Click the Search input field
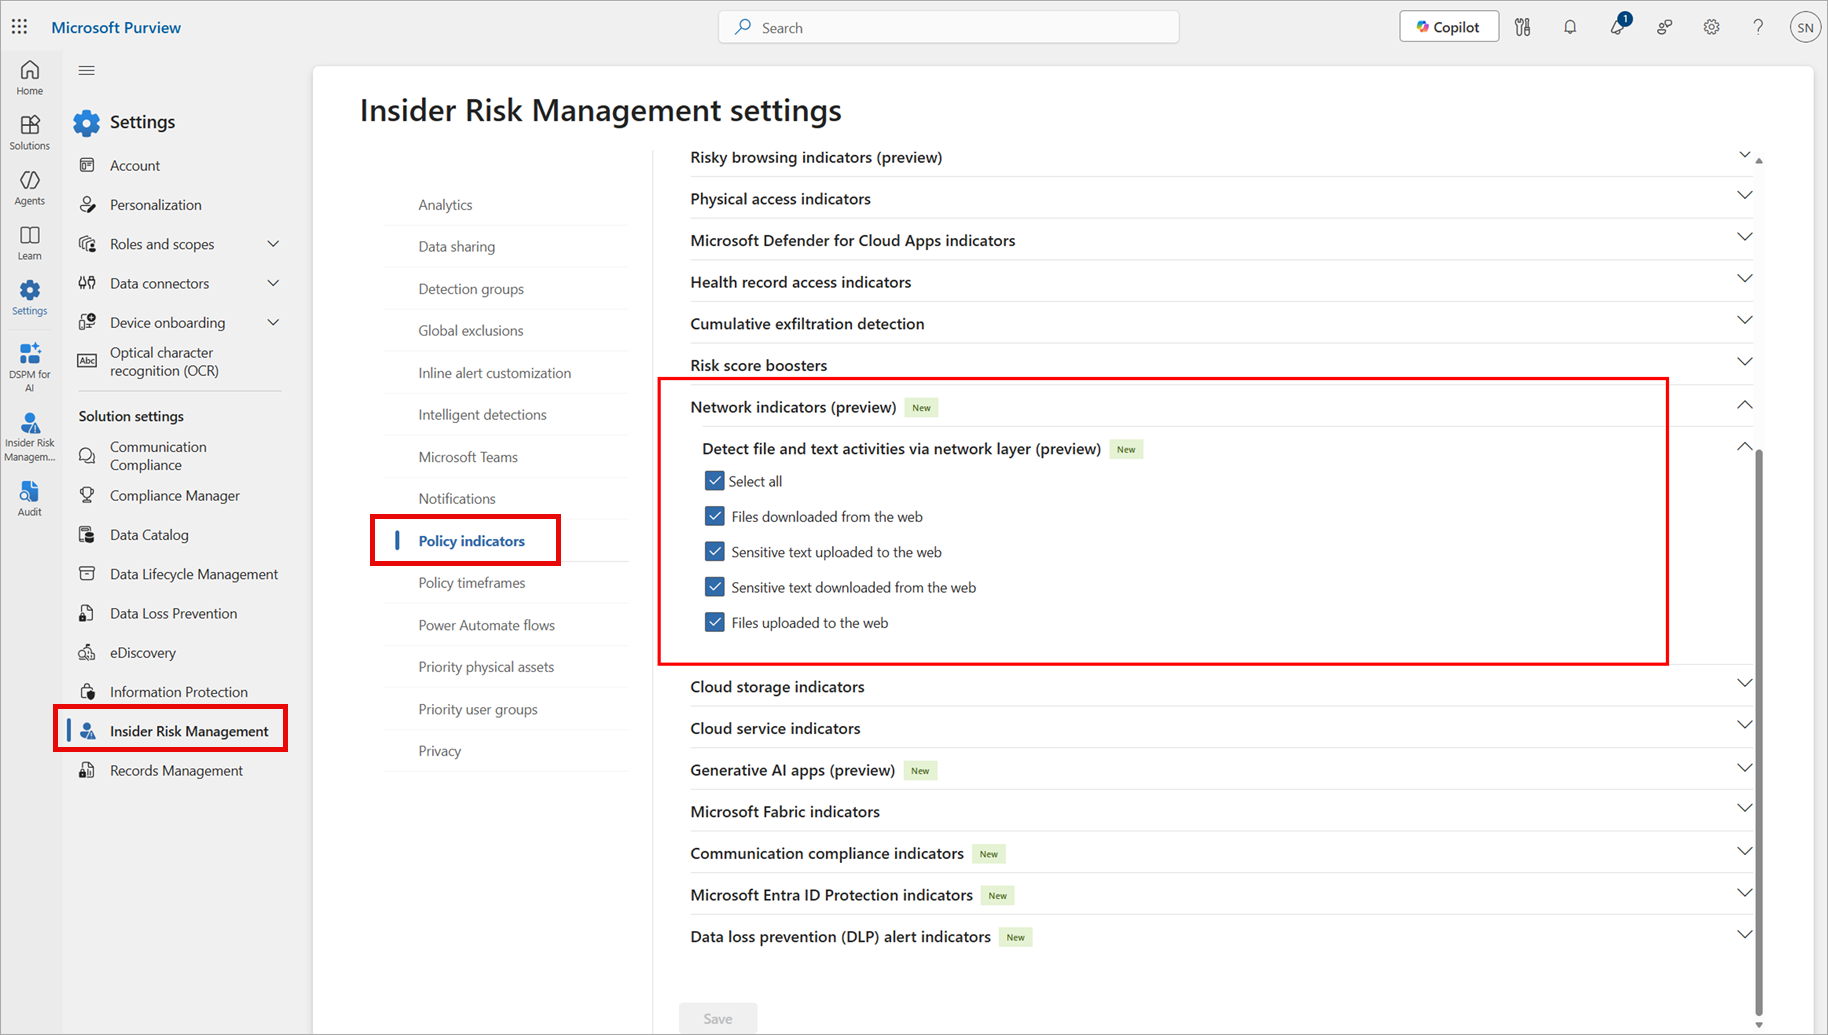1828x1035 pixels. coord(949,27)
